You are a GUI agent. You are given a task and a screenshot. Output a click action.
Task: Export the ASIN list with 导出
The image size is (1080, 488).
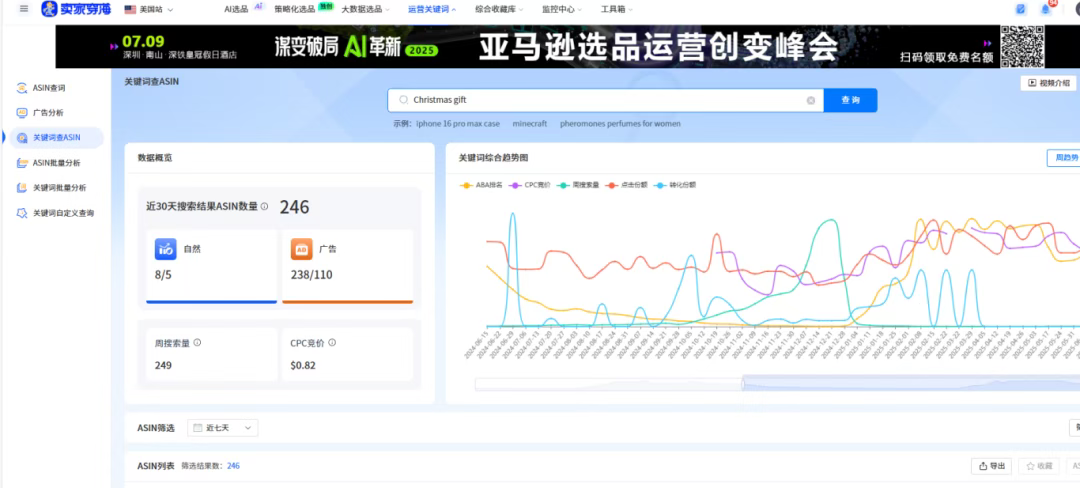point(991,466)
